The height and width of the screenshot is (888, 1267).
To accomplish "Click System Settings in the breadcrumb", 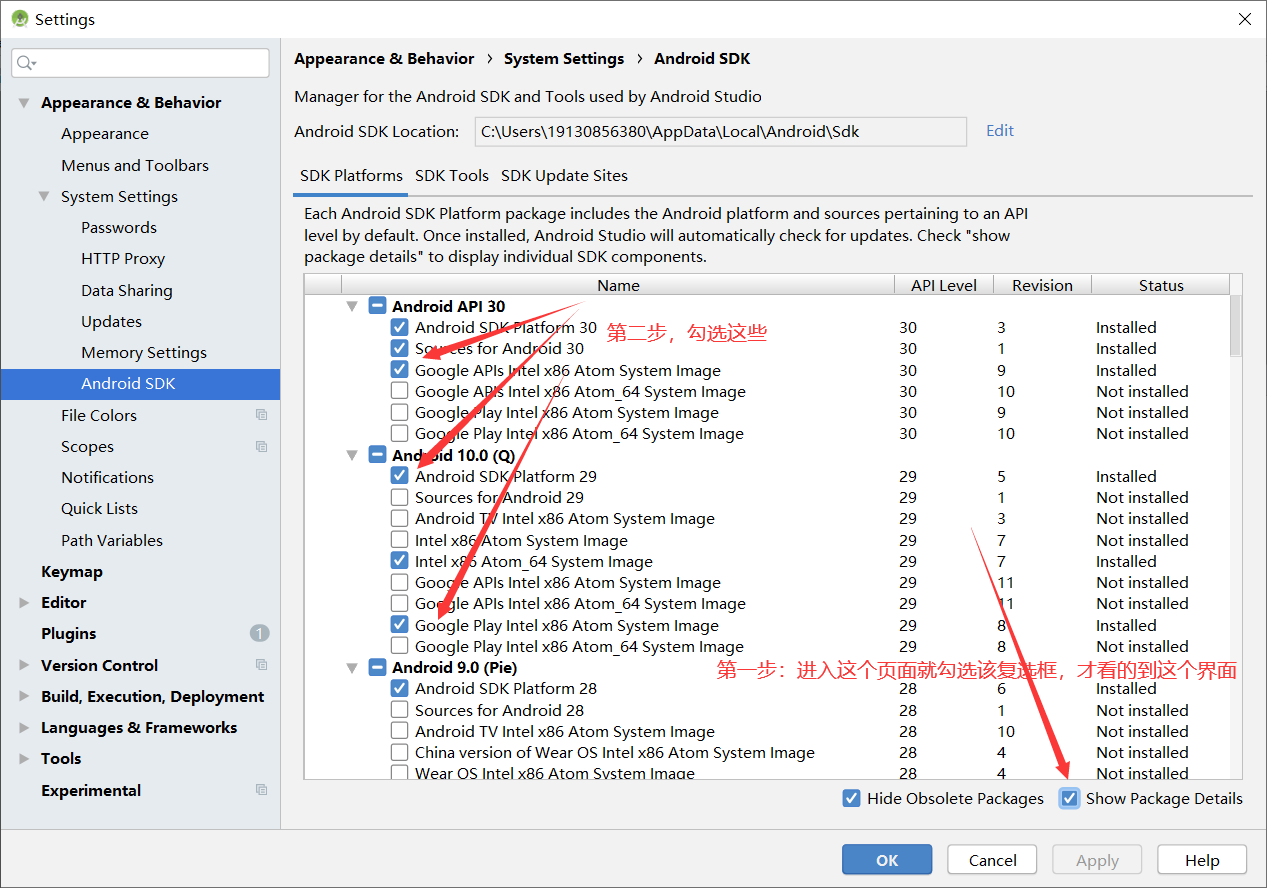I will [564, 58].
